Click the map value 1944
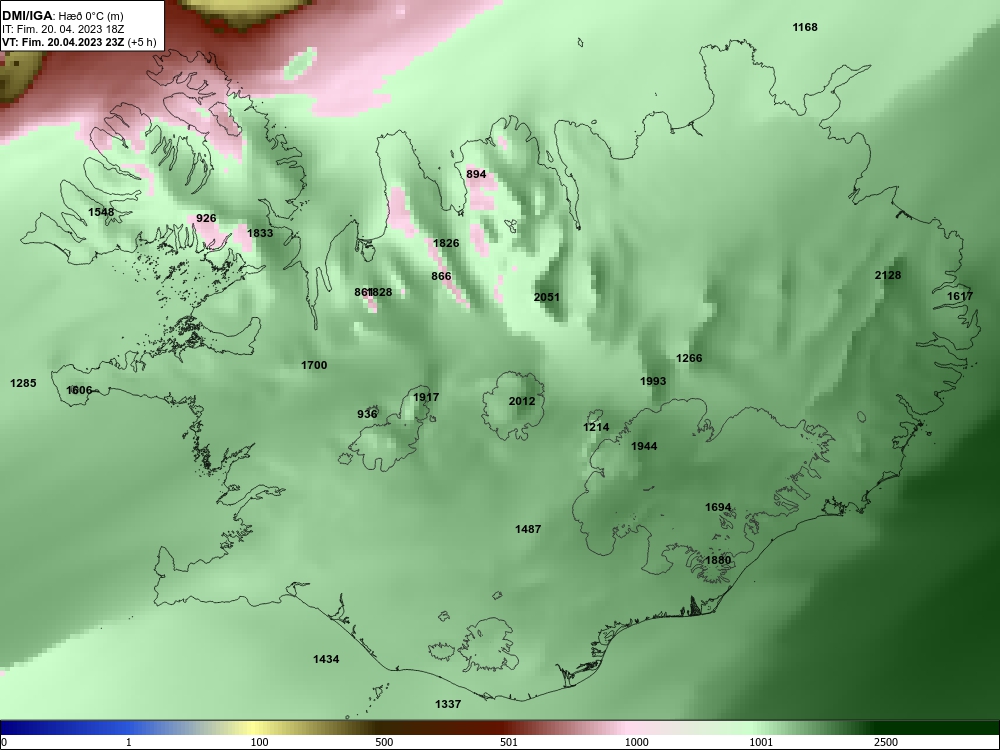Screen dimensions: 1000x750 [644, 446]
